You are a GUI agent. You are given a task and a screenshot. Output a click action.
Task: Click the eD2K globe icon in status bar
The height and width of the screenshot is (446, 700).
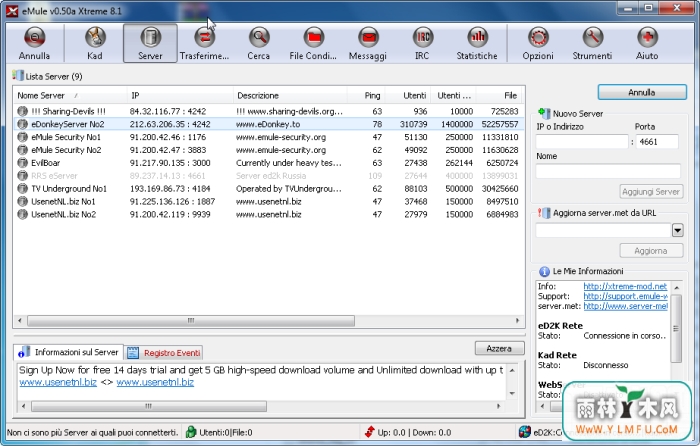coord(525,432)
